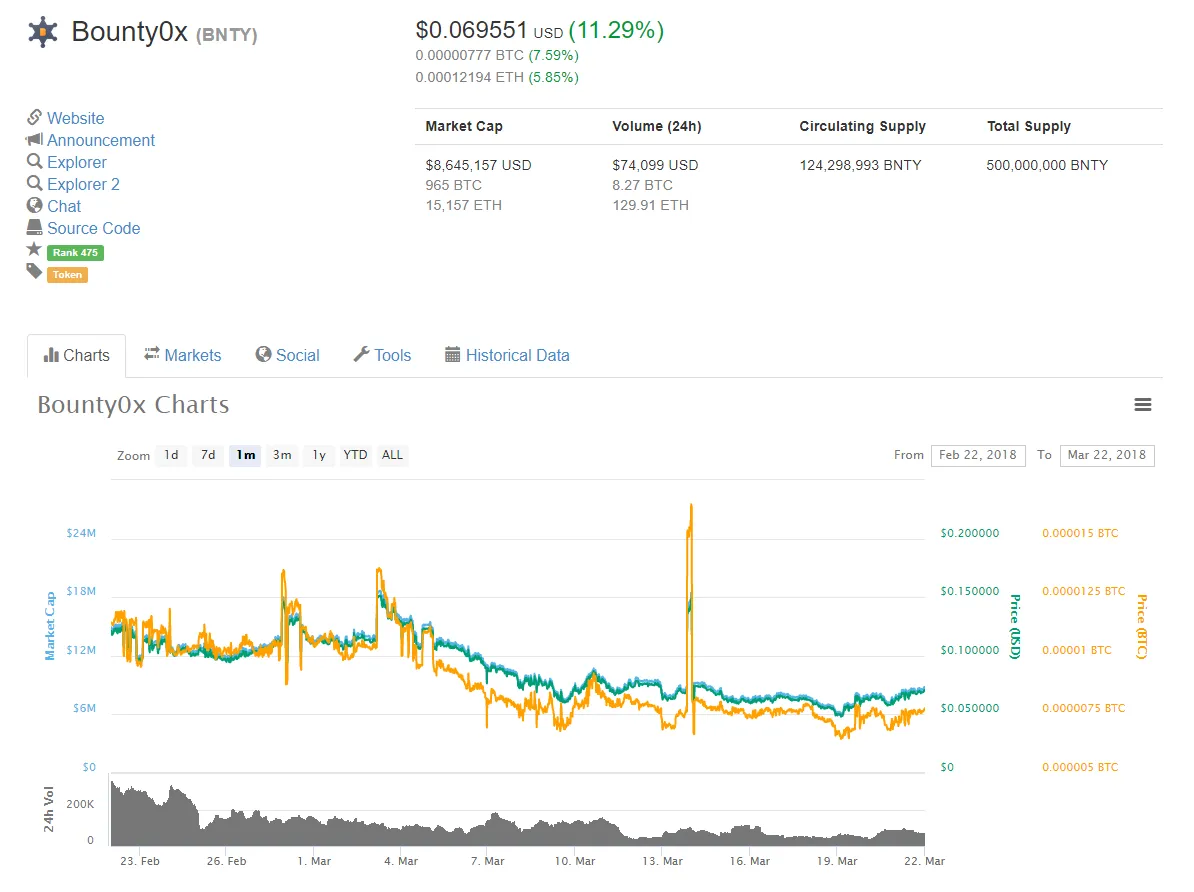Click the globe icon beside Chat
The width and height of the screenshot is (1194, 892).
tap(34, 206)
